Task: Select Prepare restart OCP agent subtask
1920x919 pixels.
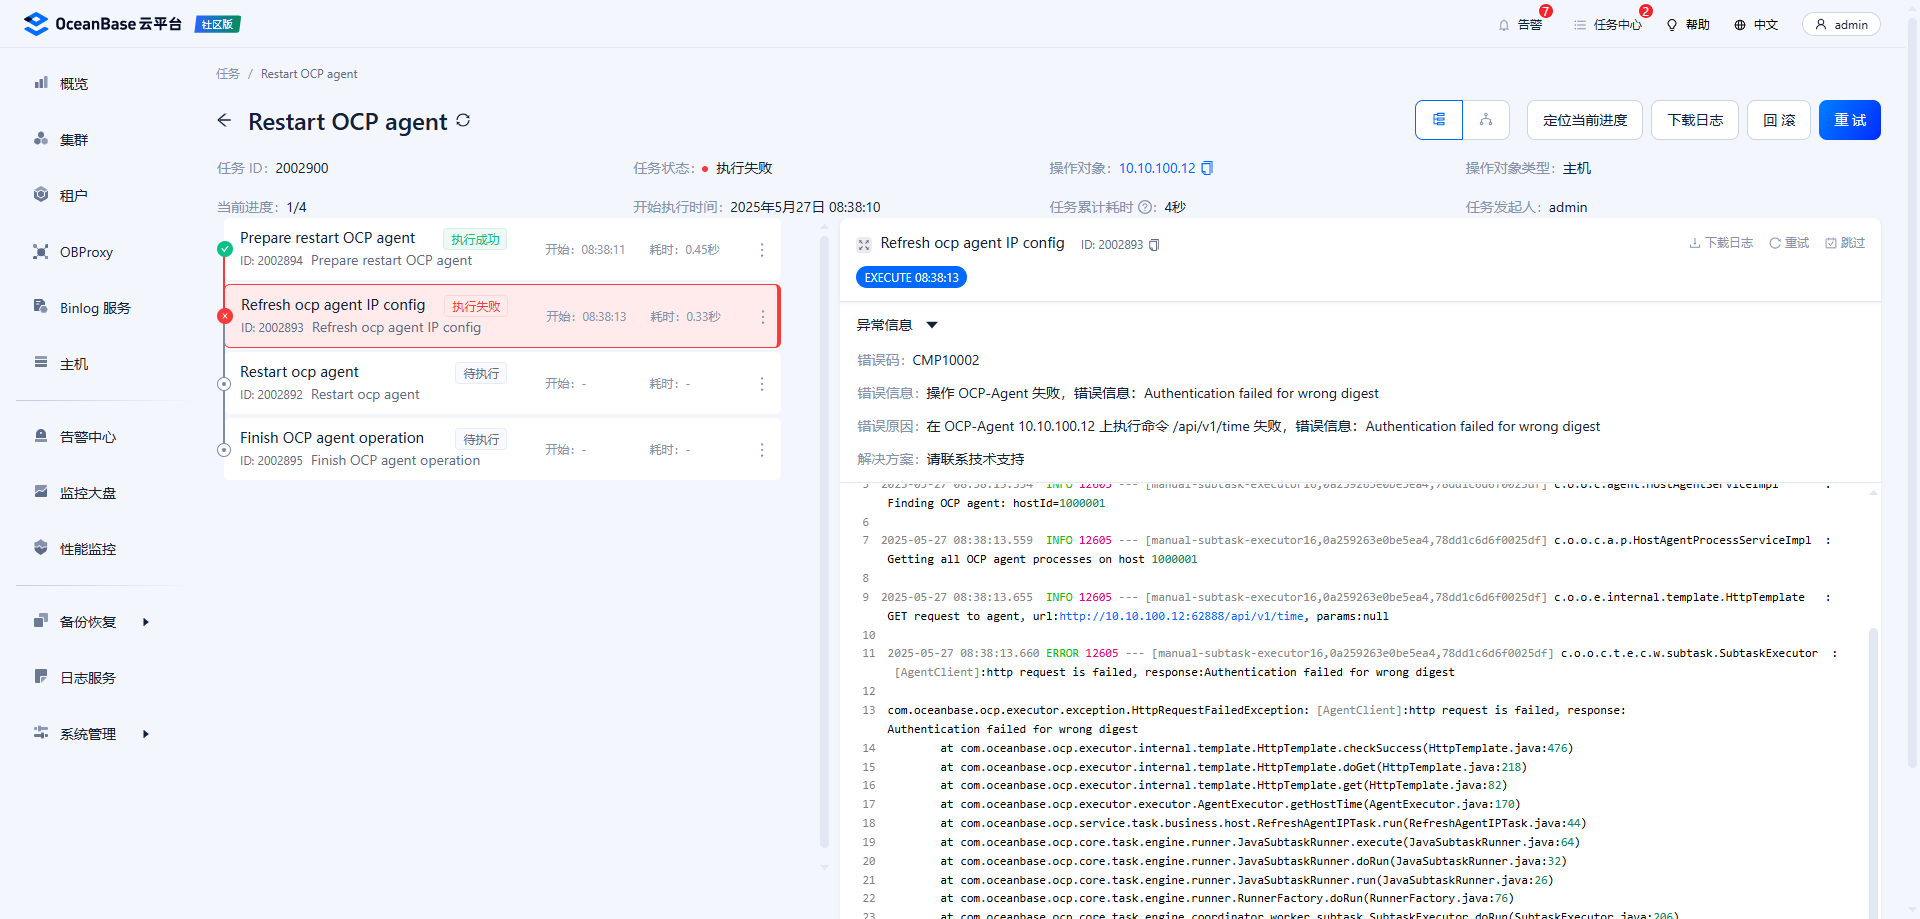Action: 502,249
